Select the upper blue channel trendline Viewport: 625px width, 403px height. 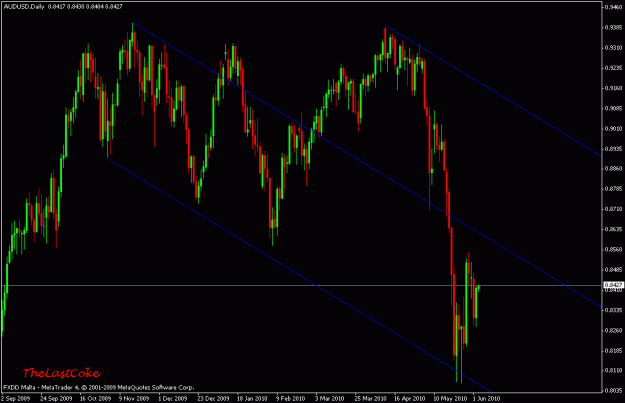tap(493, 91)
